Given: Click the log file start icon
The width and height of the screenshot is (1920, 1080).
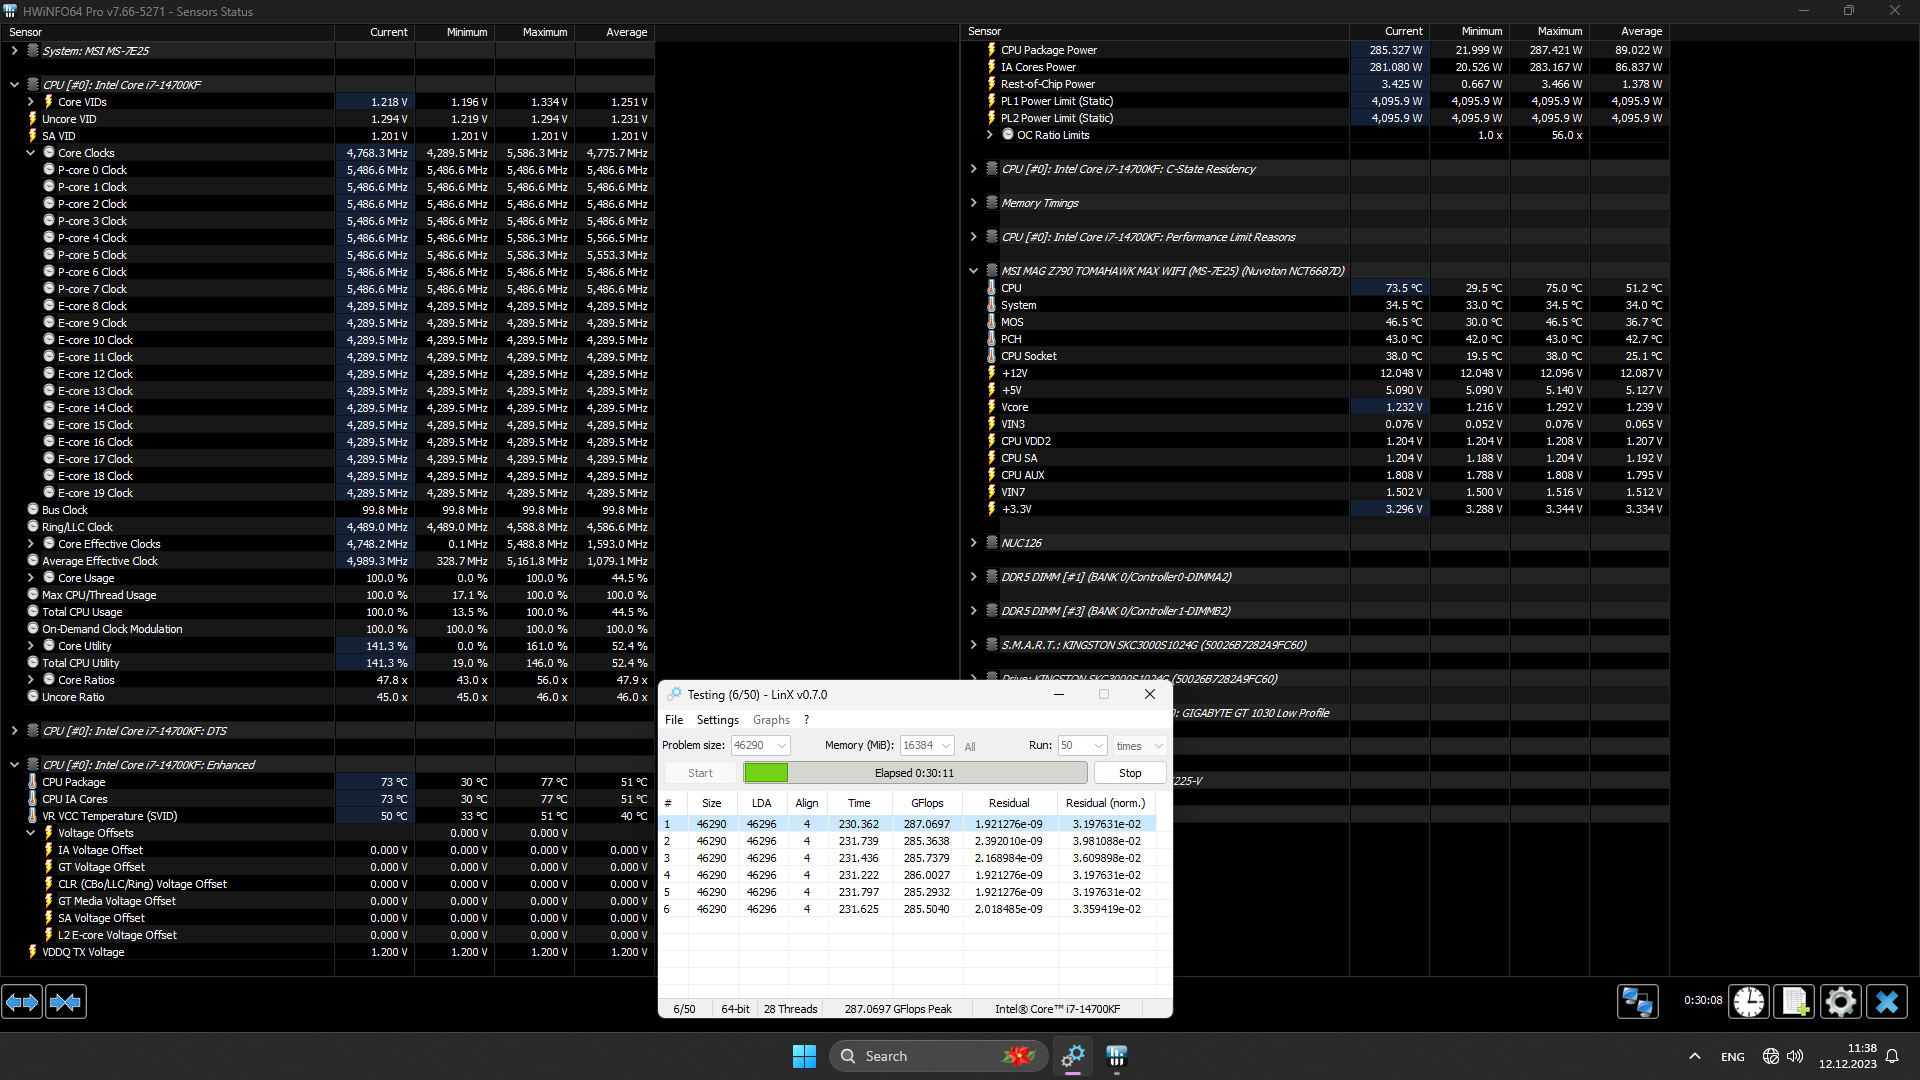Looking at the screenshot, I should click(x=1794, y=1001).
